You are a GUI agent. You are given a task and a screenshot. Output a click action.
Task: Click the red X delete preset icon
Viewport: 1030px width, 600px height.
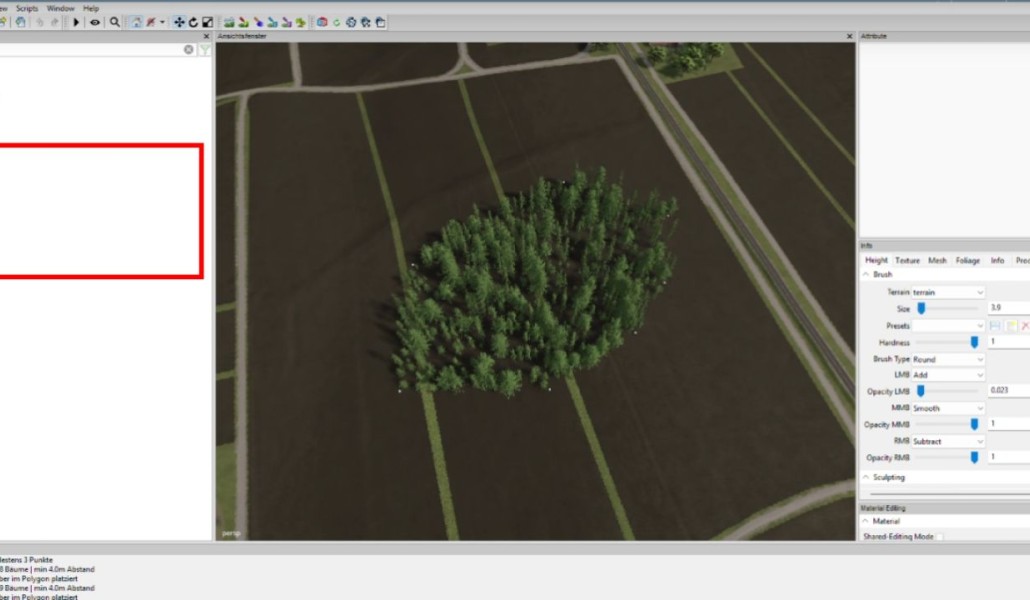[1025, 326]
